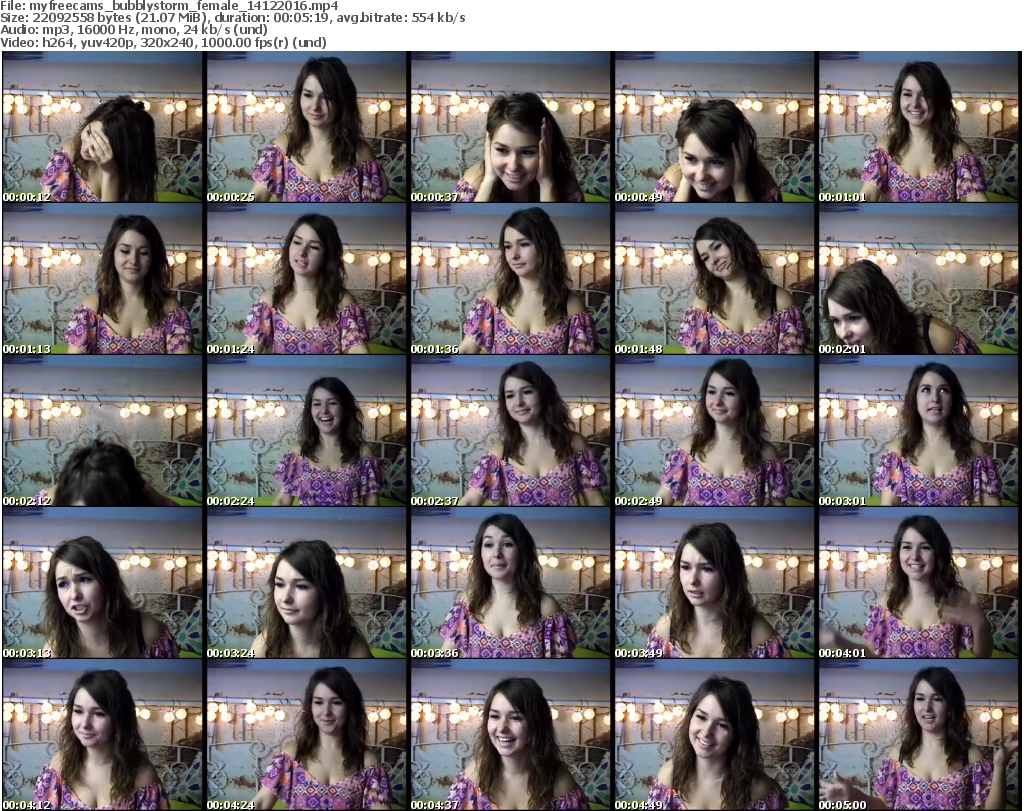Select the thumbnail frame at 00:03:49
This screenshot has width=1024, height=811.
714,583
